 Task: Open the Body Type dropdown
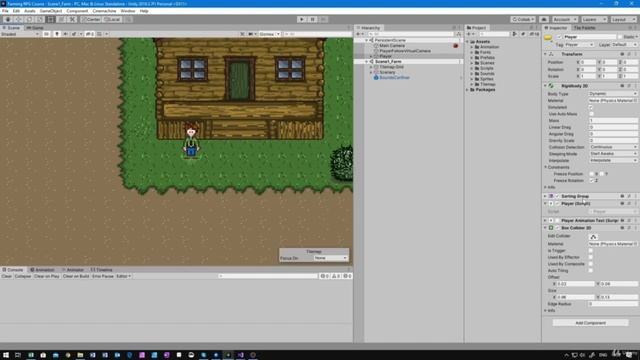pos(613,94)
